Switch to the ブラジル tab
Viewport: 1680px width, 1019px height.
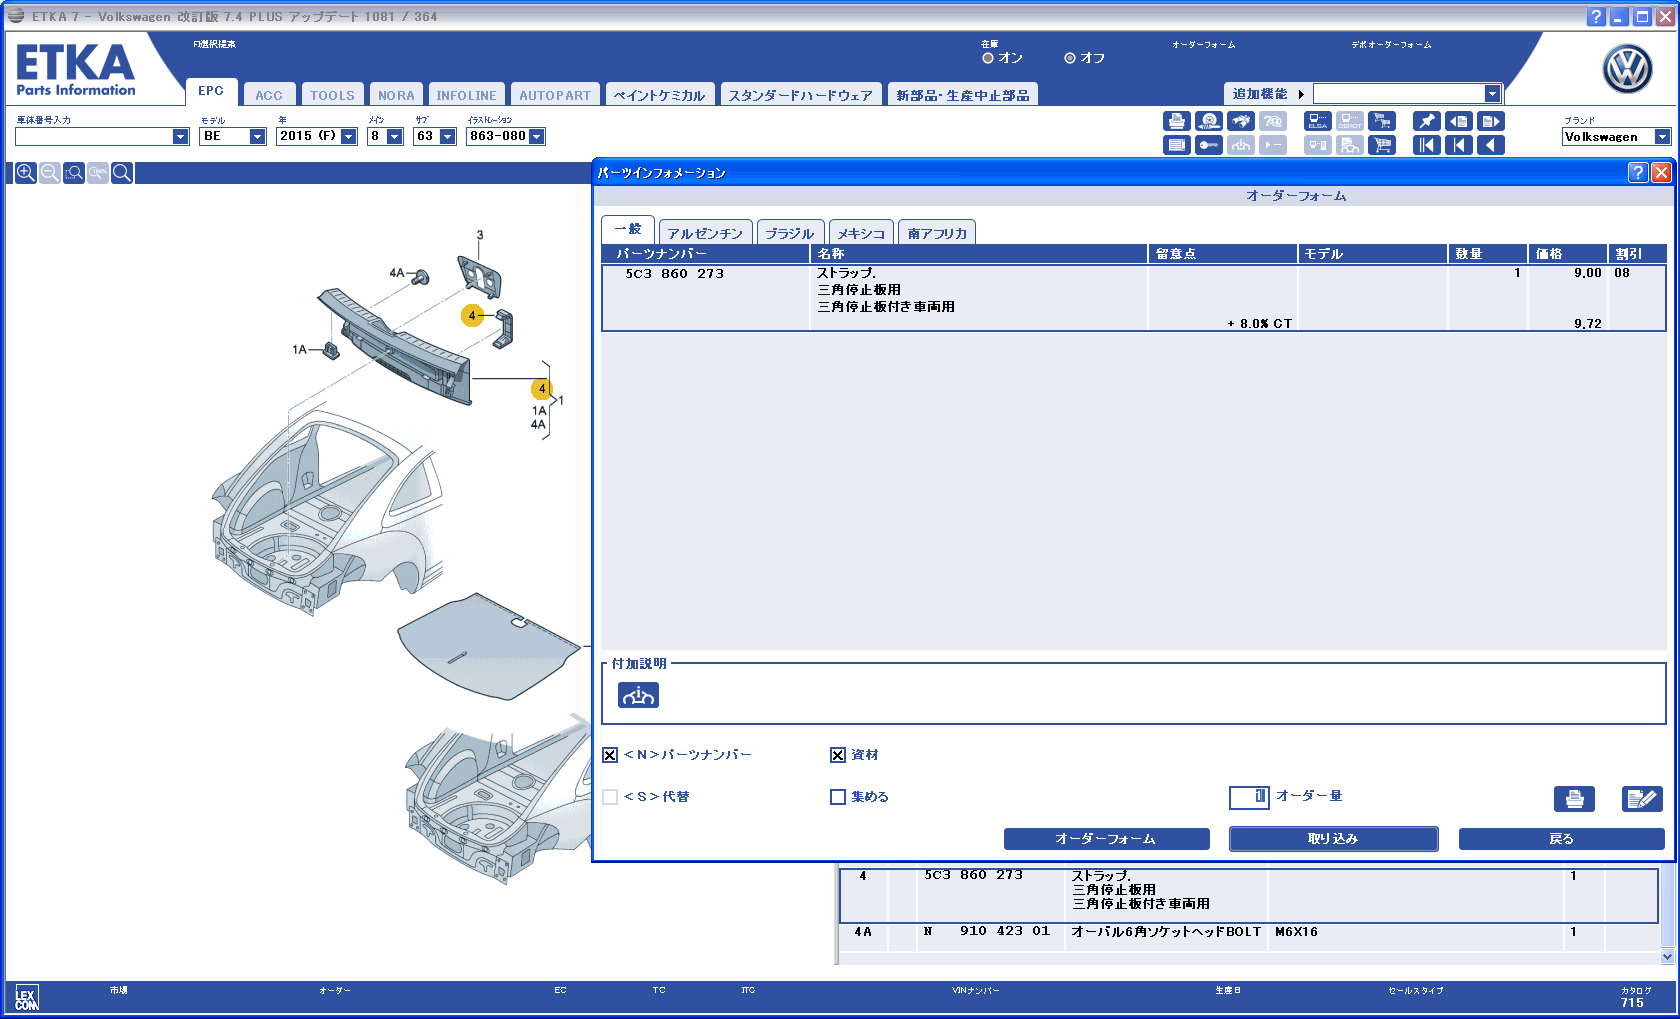[790, 233]
